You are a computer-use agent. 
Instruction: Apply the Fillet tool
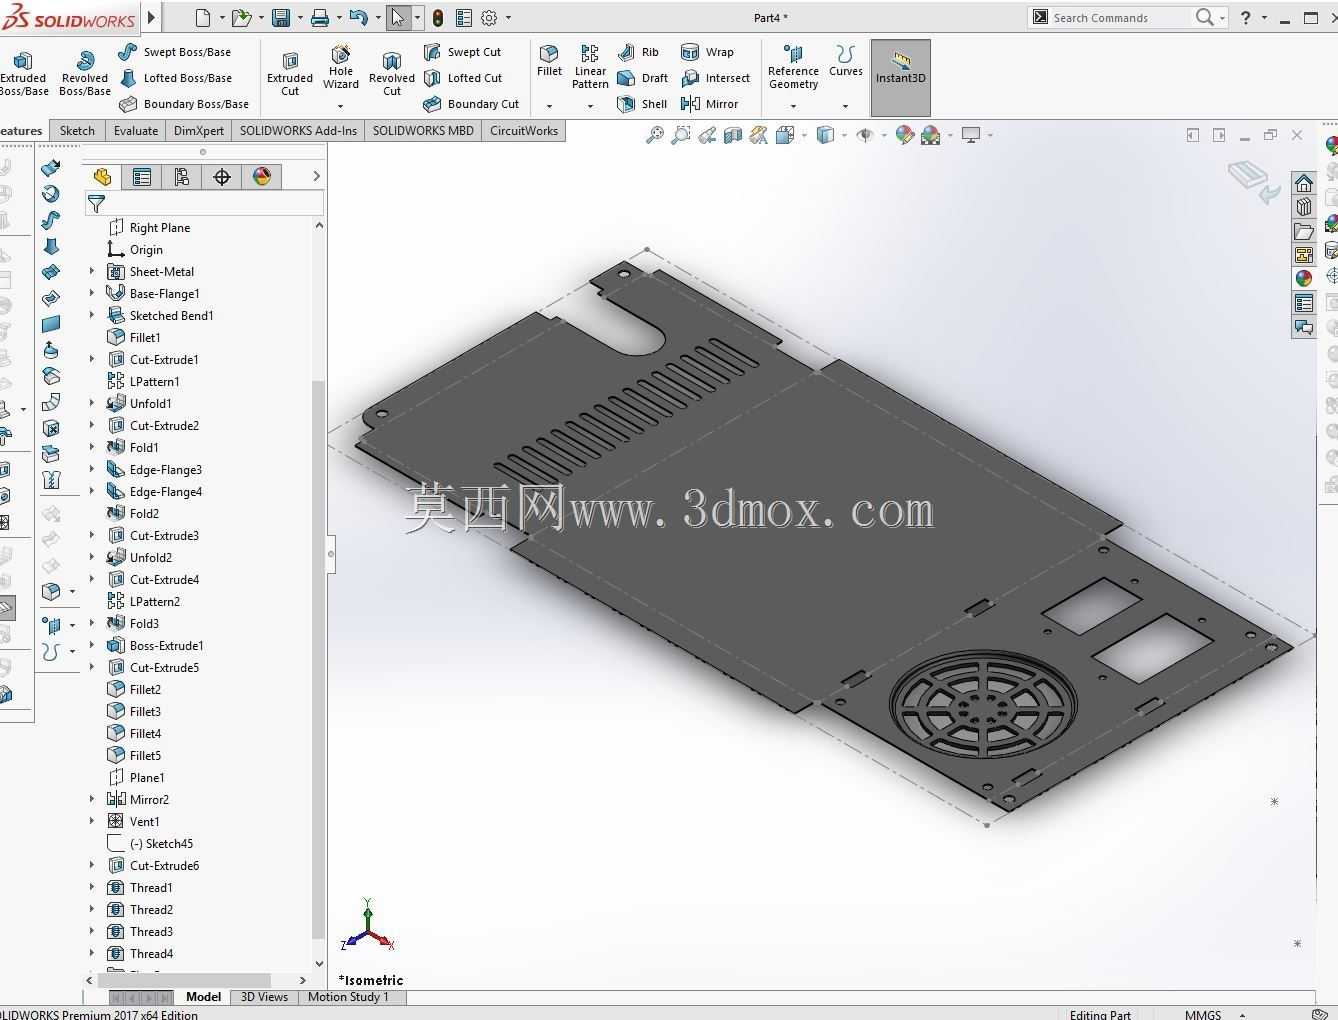[549, 60]
